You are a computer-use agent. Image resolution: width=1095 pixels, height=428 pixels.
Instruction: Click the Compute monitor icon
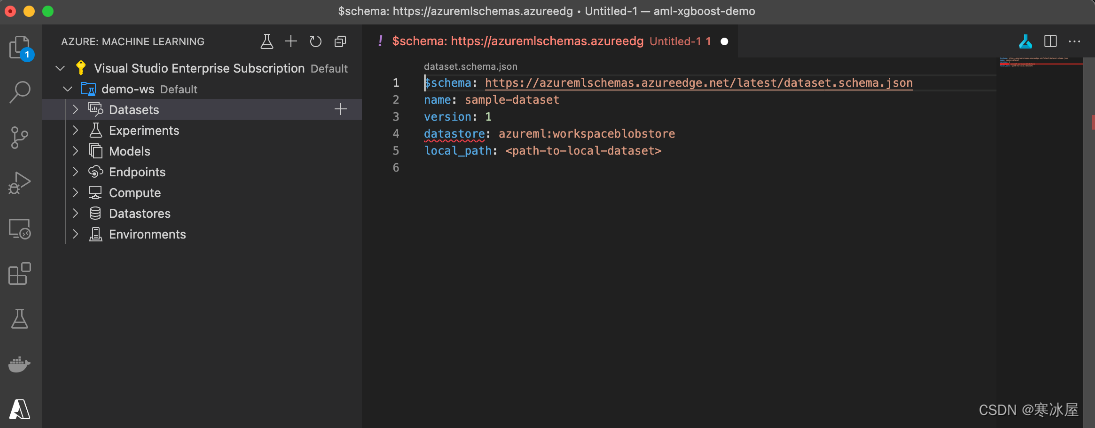pos(96,192)
